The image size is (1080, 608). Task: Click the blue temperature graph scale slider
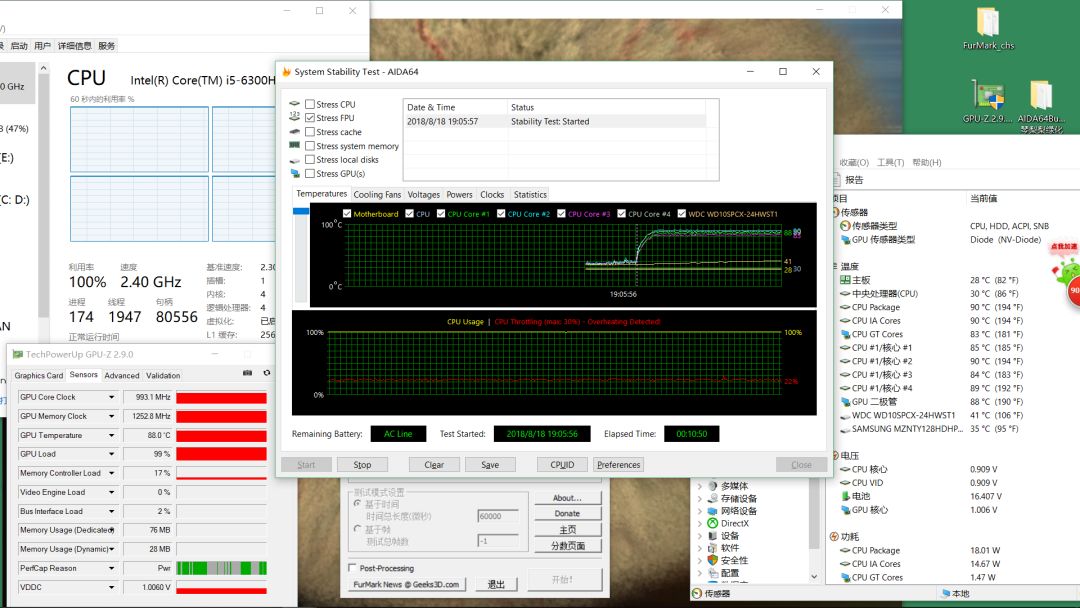[301, 211]
